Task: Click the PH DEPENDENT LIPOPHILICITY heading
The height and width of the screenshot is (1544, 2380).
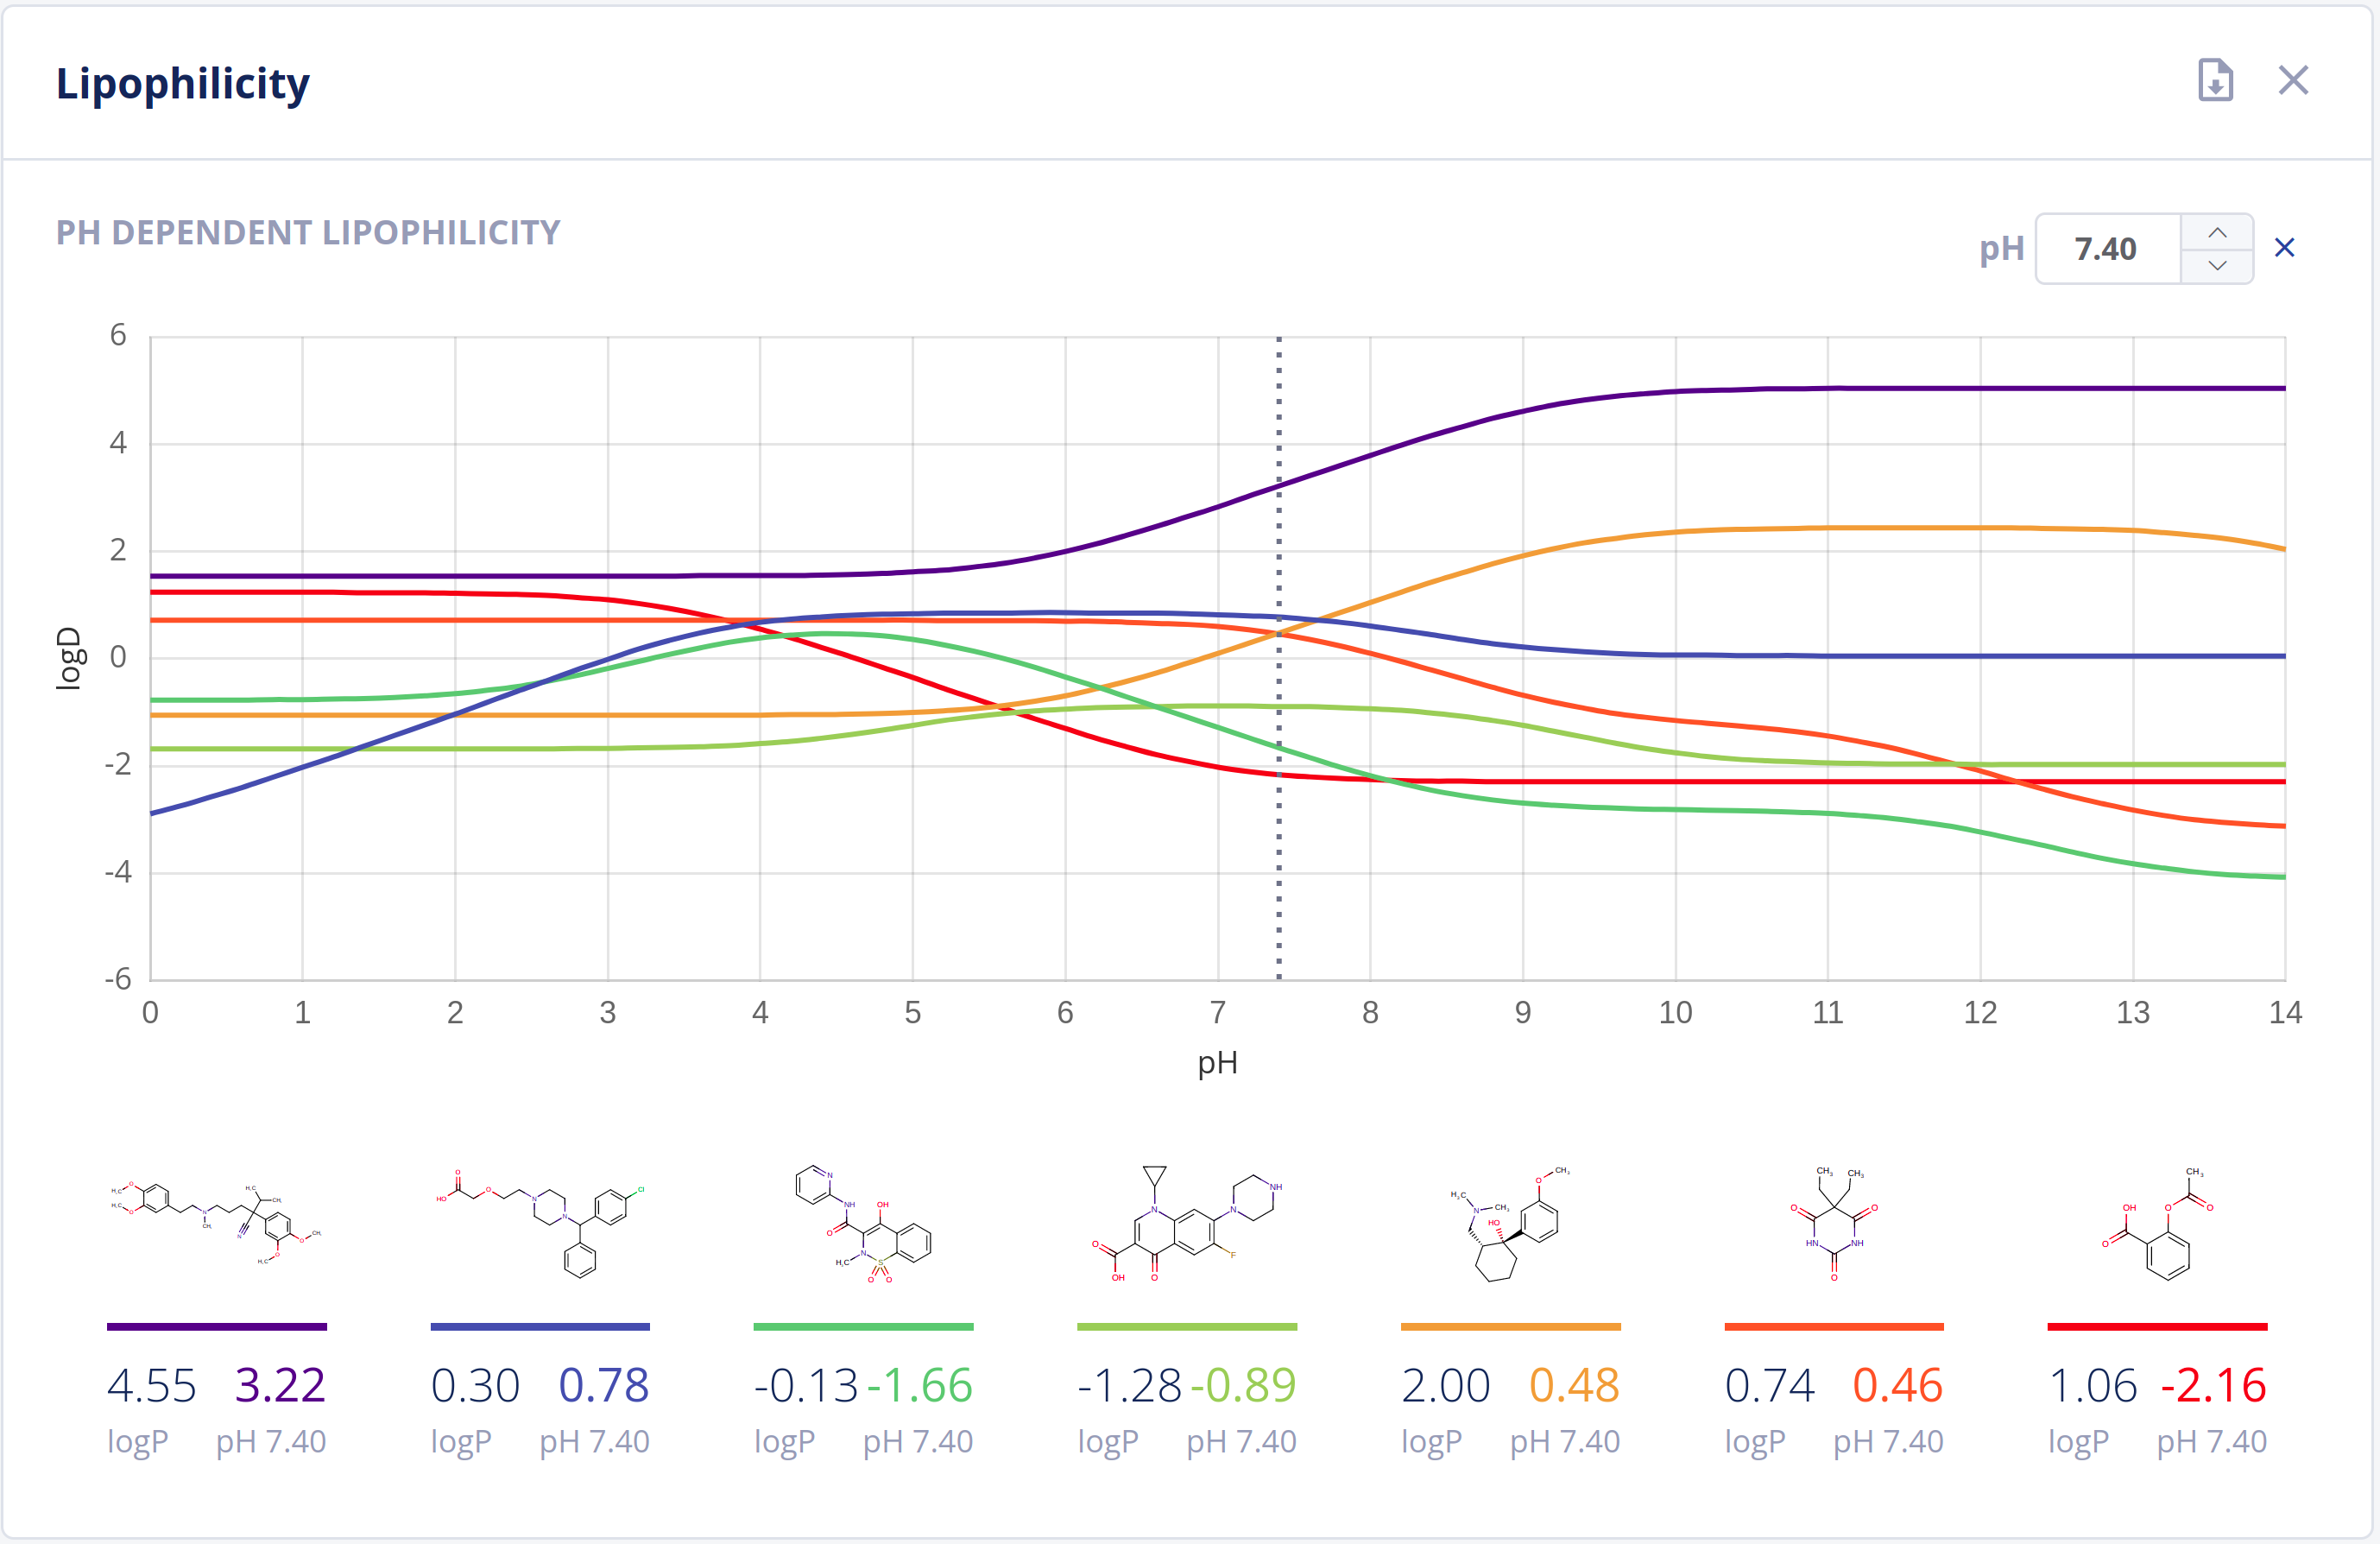Action: point(308,233)
